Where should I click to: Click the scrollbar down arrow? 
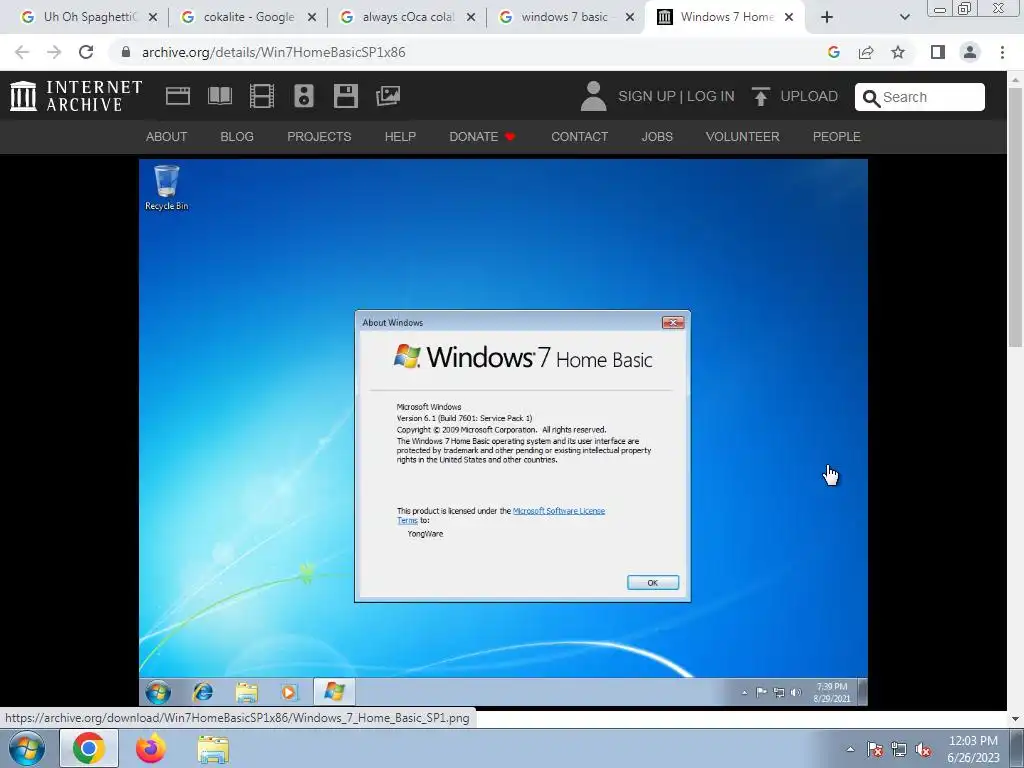point(1016,719)
